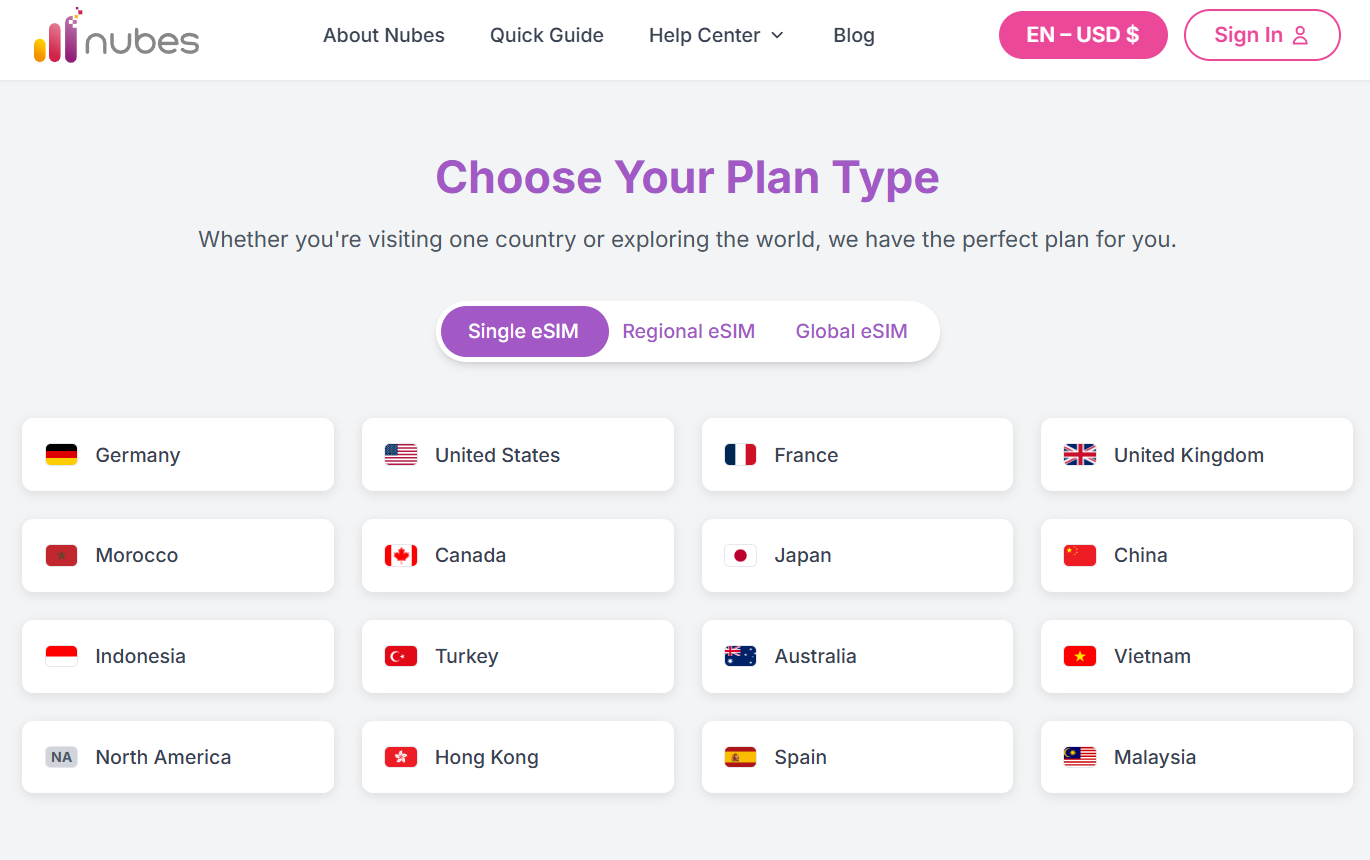Click the Japan flag icon
Viewport: 1370px width, 860px height.
pos(740,555)
